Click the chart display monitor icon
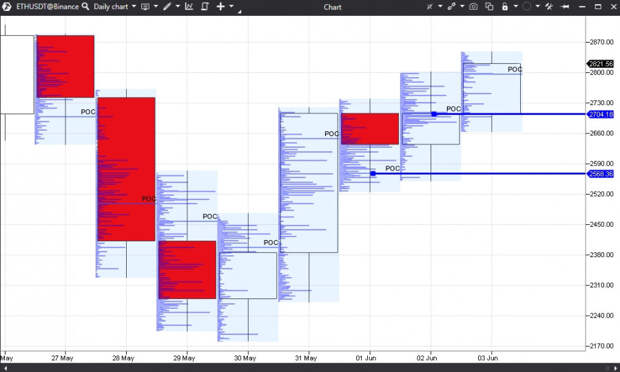This screenshot has width=620, height=372. click(x=146, y=7)
